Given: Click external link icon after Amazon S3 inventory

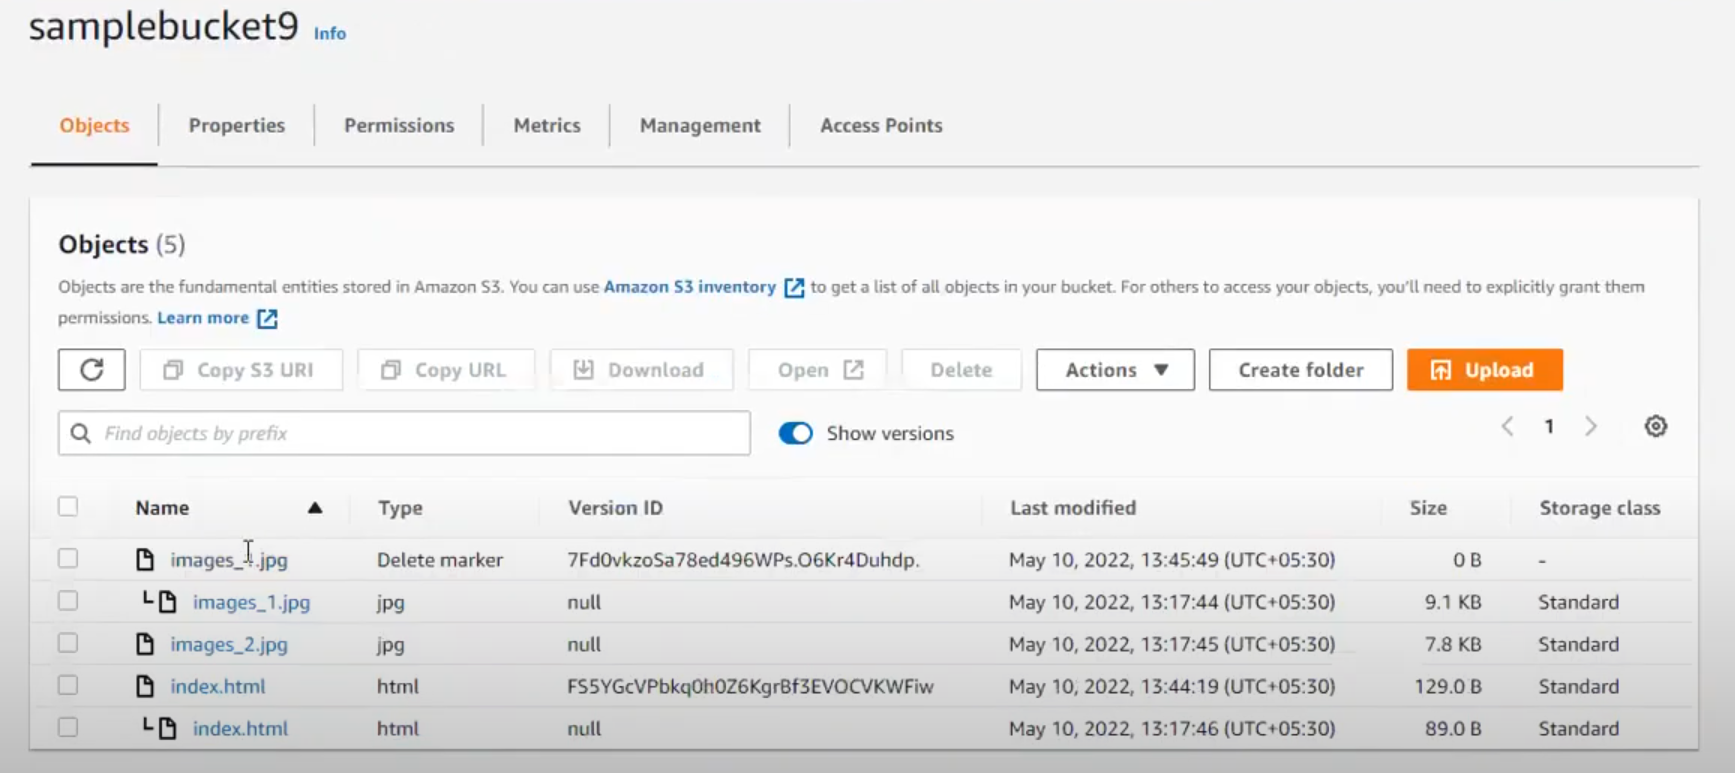Looking at the screenshot, I should [x=794, y=288].
